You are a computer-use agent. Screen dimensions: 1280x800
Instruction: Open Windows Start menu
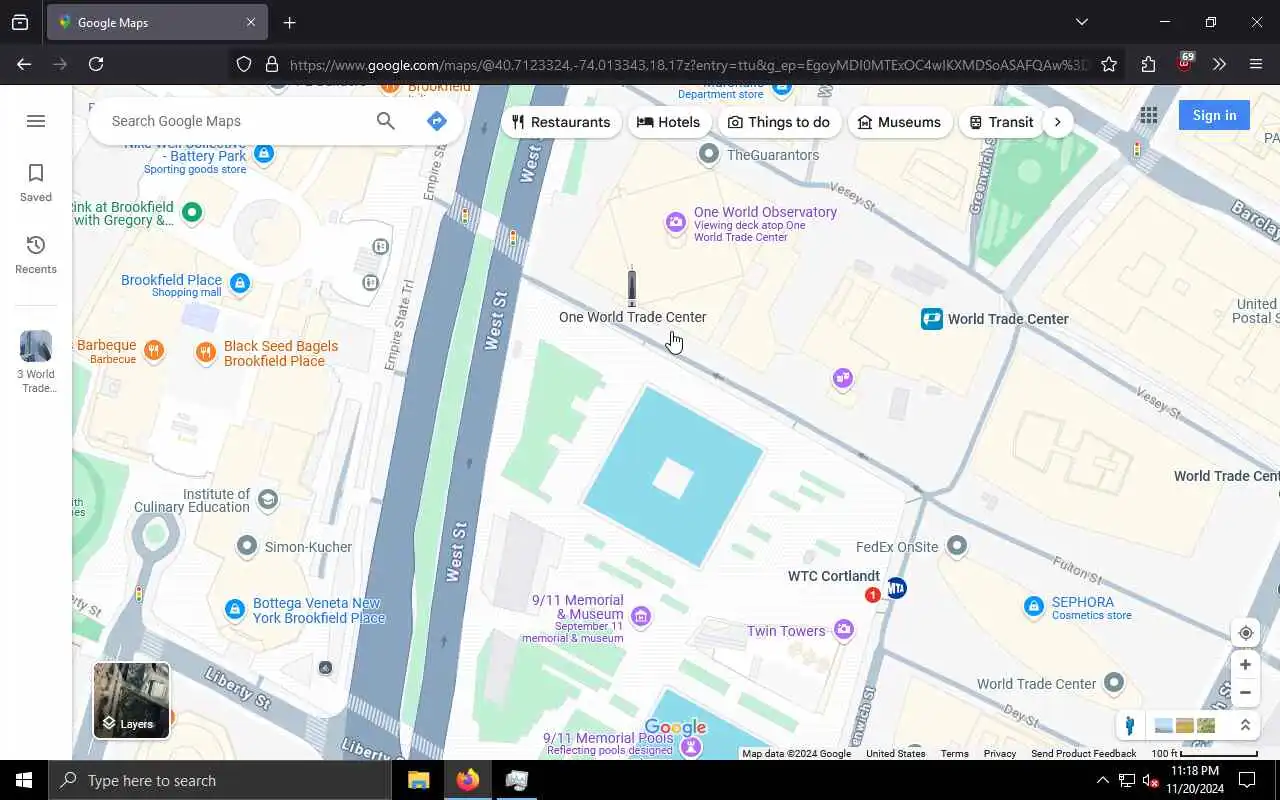[24, 780]
